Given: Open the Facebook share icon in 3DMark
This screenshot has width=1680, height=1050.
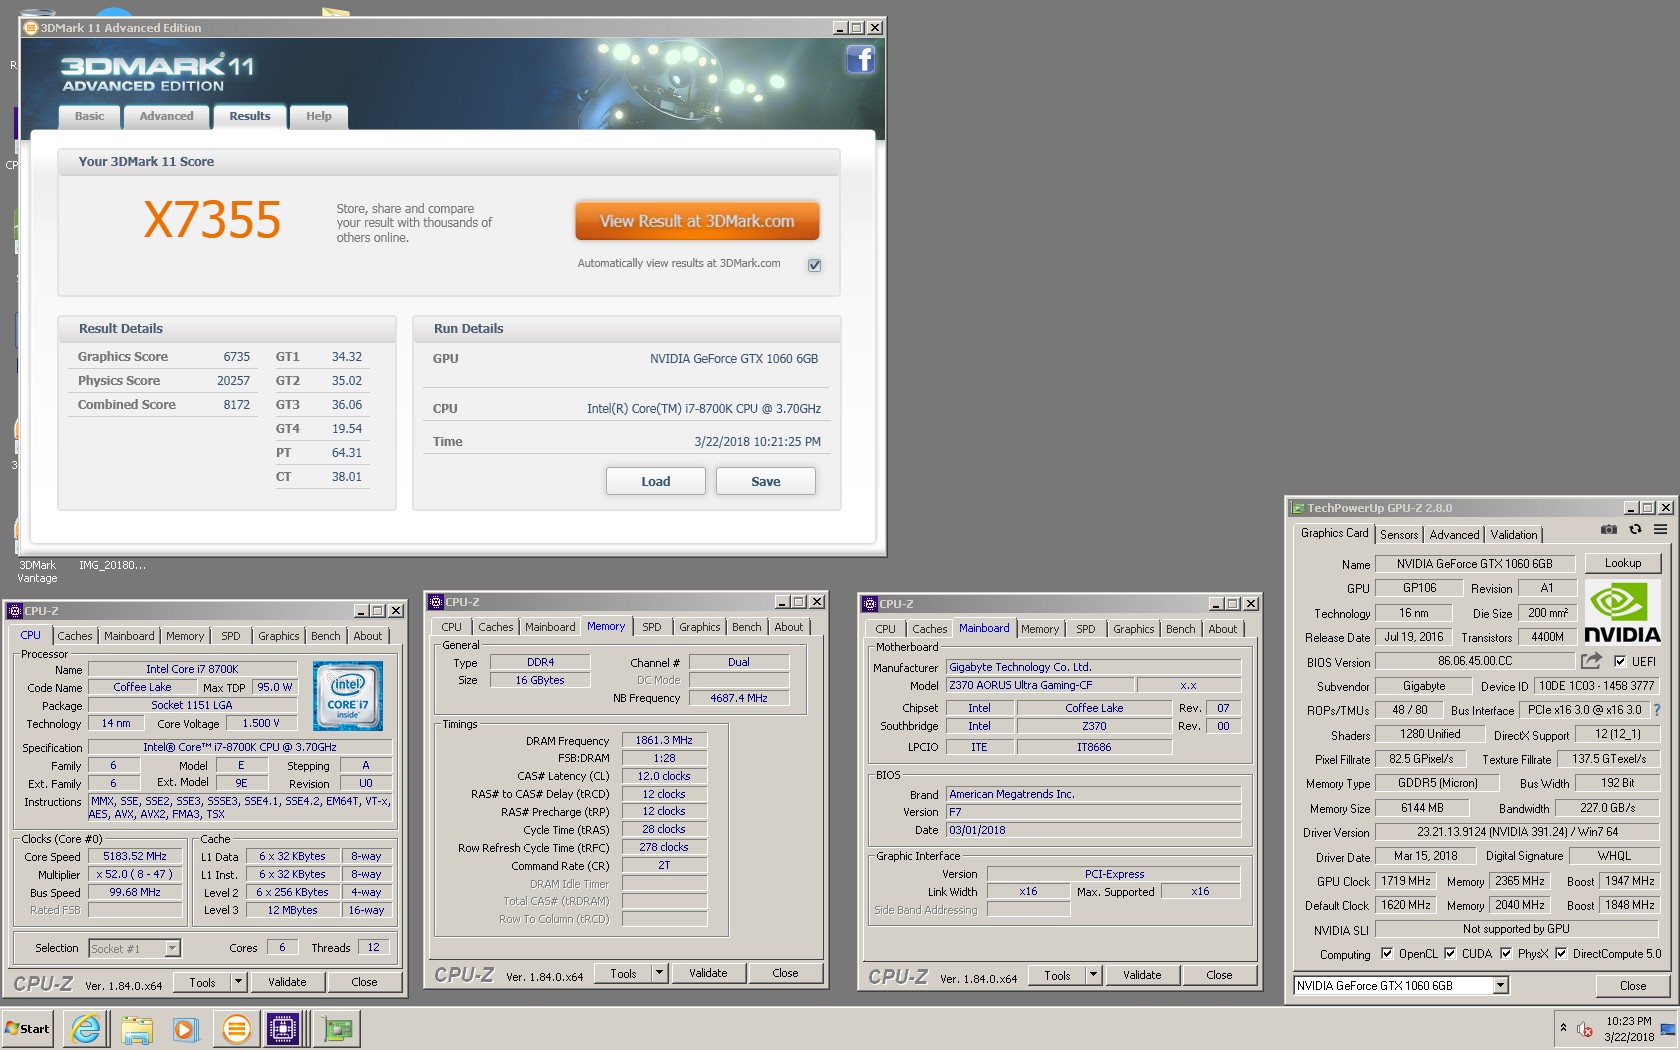Looking at the screenshot, I should pyautogui.click(x=860, y=59).
